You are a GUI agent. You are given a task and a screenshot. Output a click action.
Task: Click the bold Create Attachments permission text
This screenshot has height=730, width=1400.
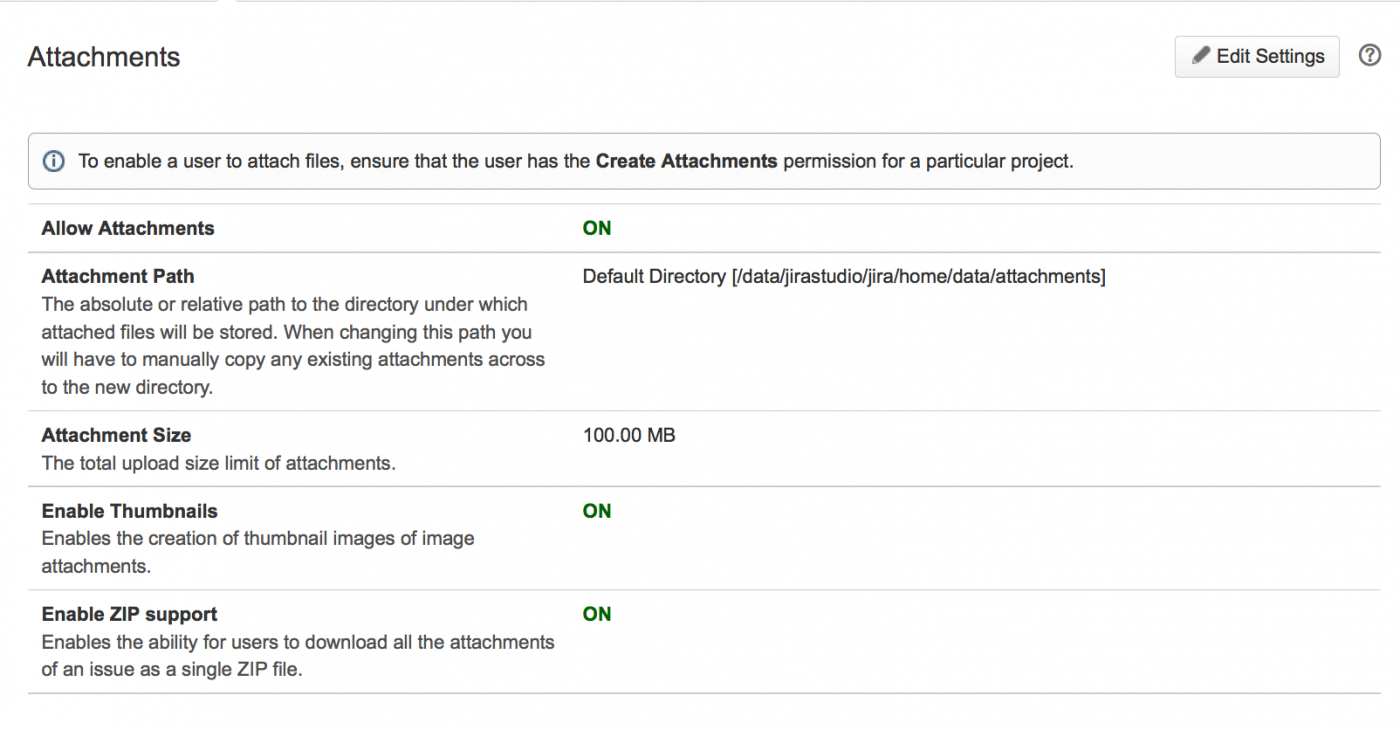[686, 161]
